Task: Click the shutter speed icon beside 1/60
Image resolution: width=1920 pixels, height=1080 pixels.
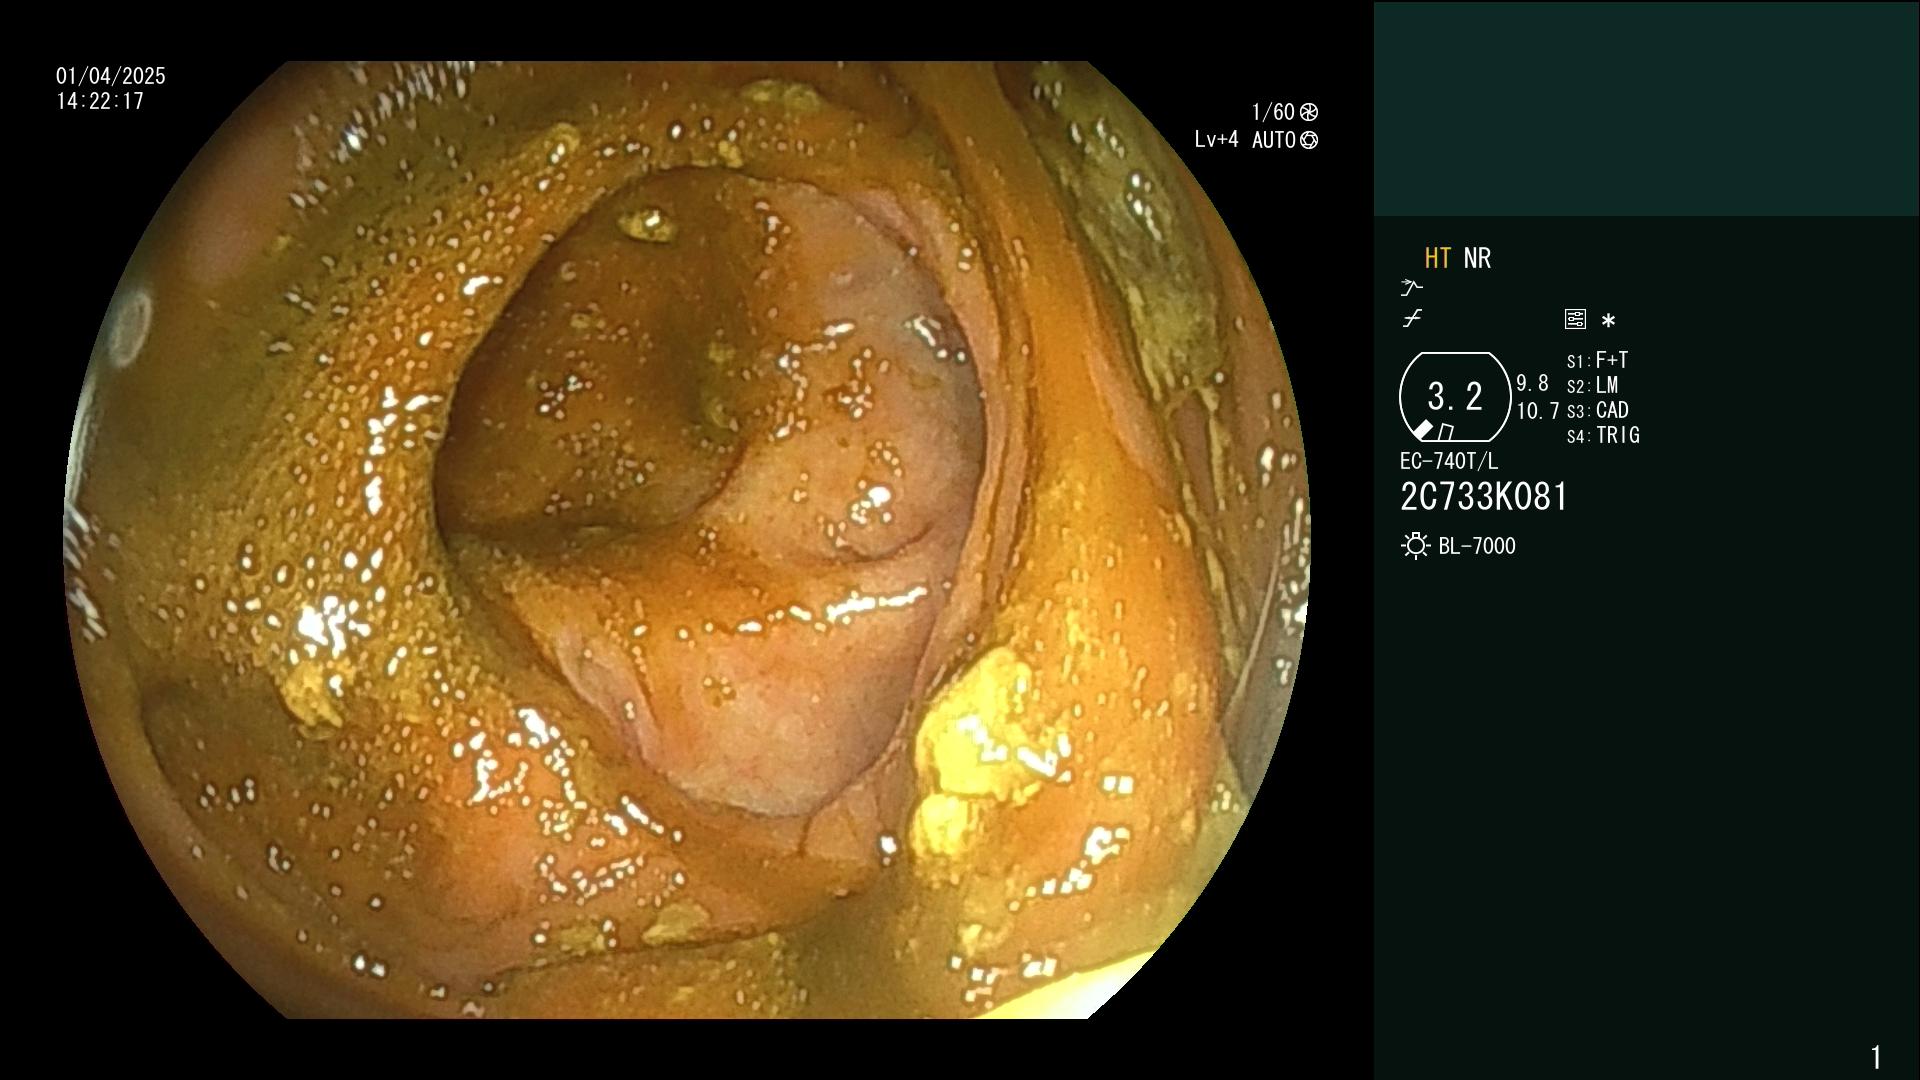Action: click(1309, 112)
